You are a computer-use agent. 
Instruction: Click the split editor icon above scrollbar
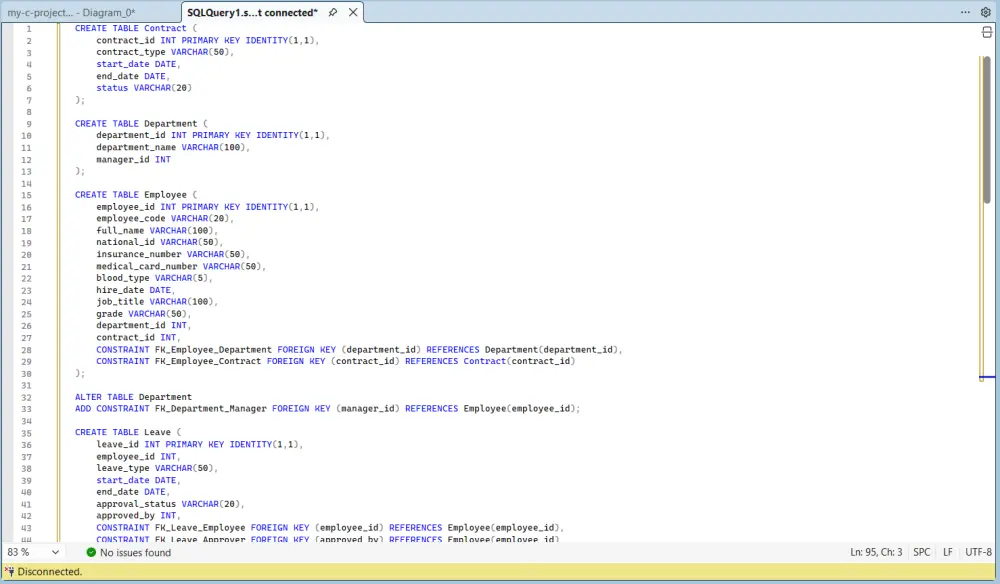987,32
